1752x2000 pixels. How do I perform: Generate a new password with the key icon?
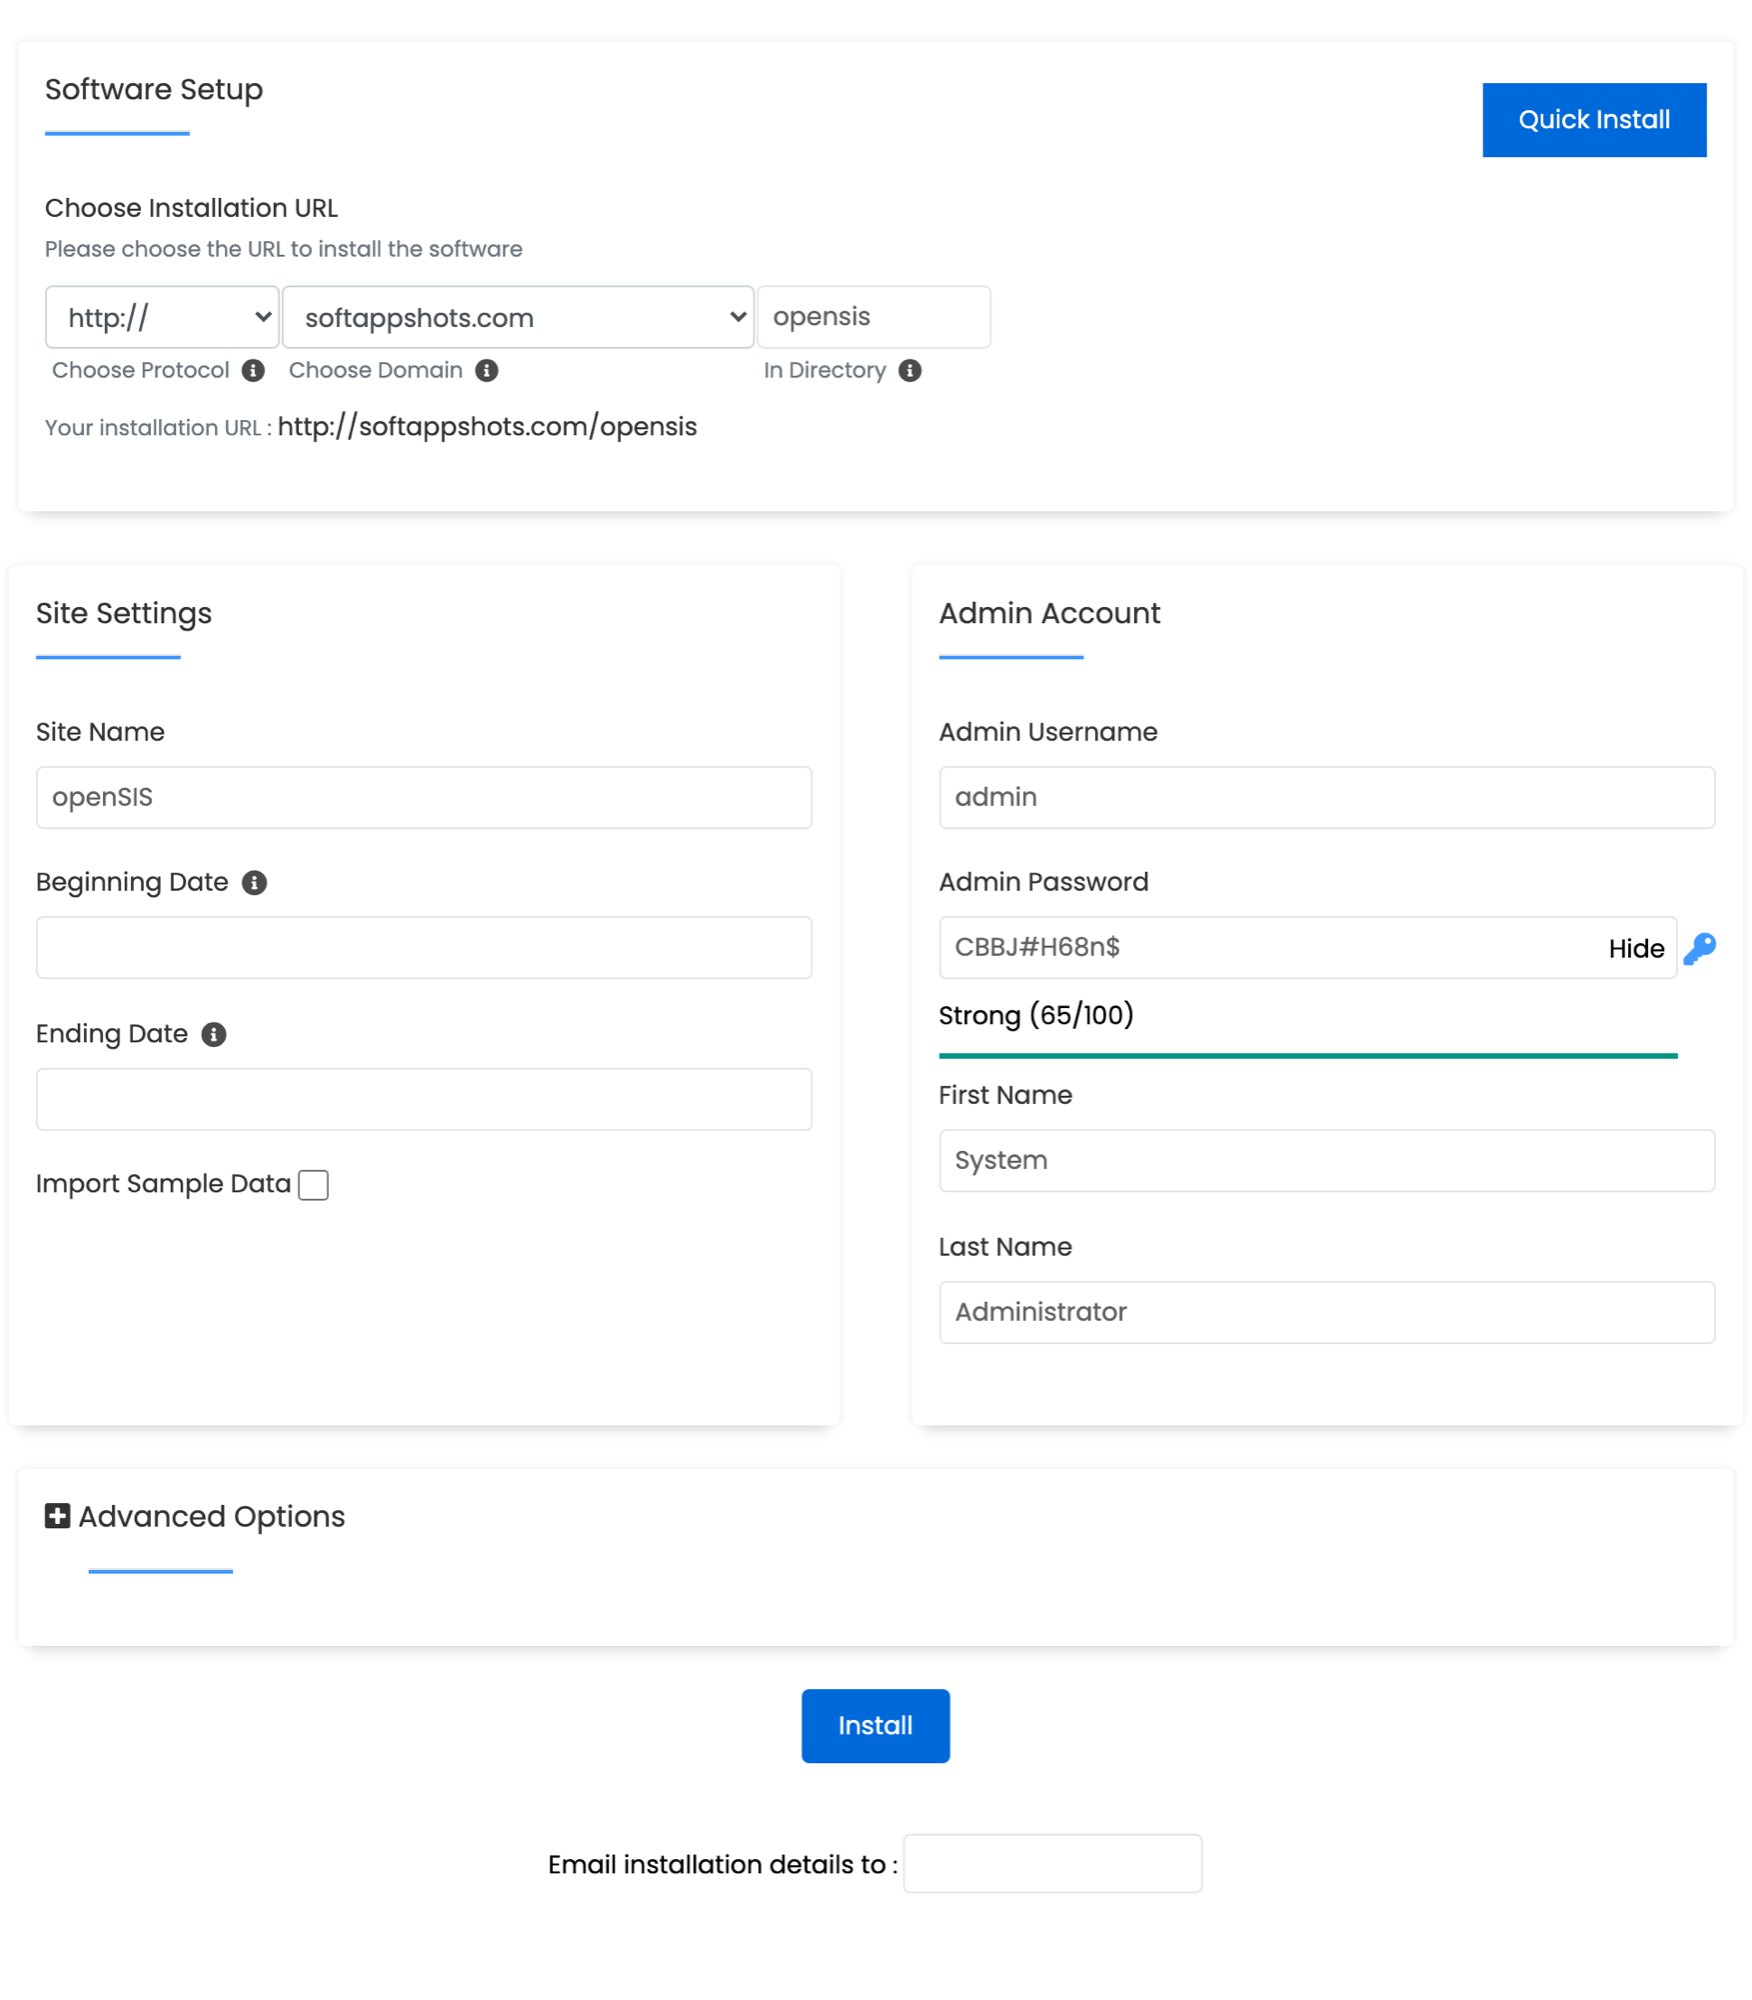click(x=1701, y=948)
